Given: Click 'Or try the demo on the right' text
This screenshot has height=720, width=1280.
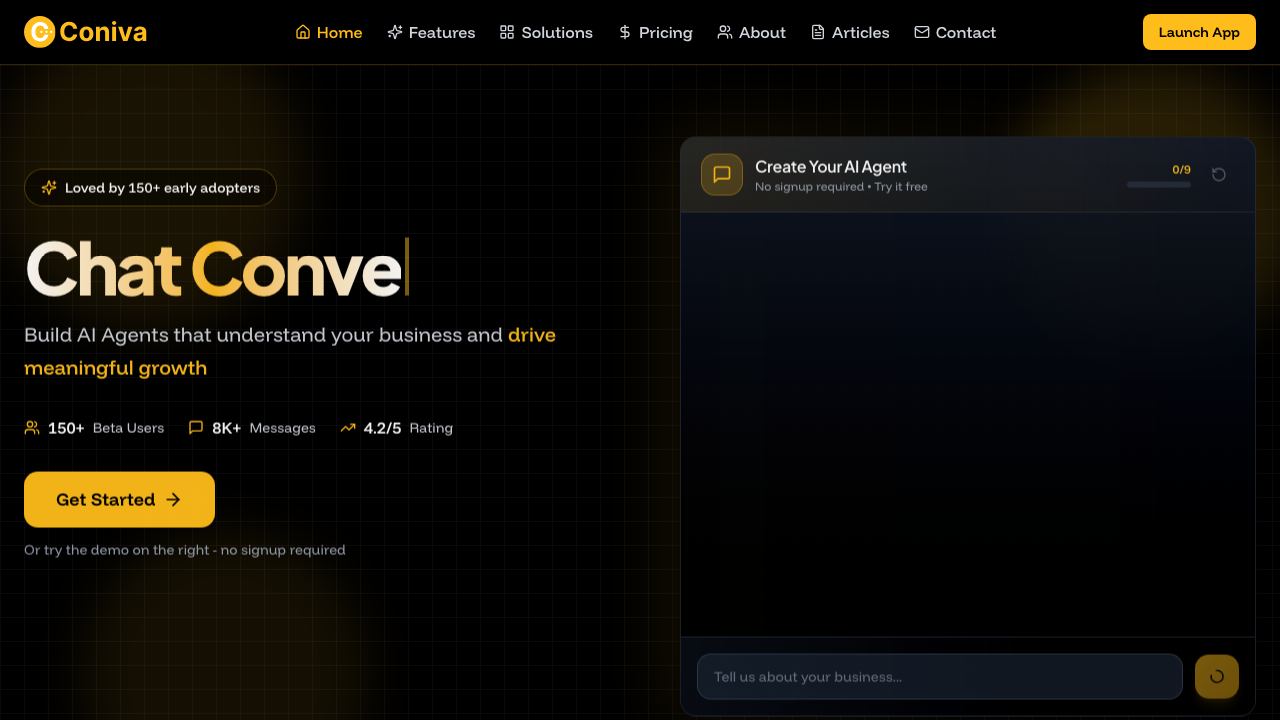Looking at the screenshot, I should click(185, 549).
